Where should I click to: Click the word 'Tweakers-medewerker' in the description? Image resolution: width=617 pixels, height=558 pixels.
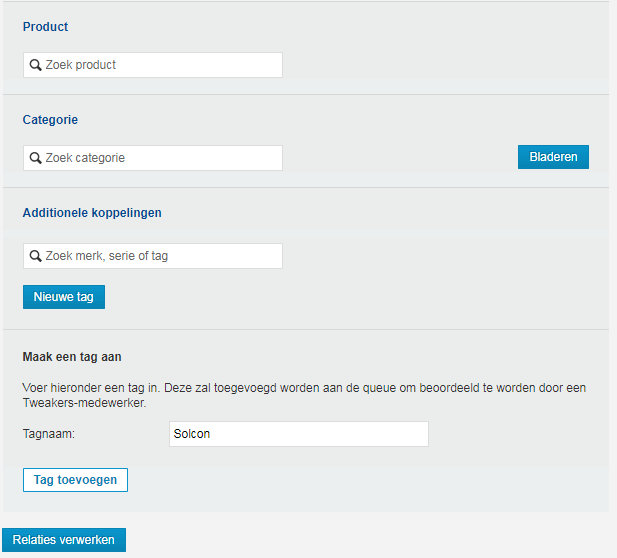84,403
